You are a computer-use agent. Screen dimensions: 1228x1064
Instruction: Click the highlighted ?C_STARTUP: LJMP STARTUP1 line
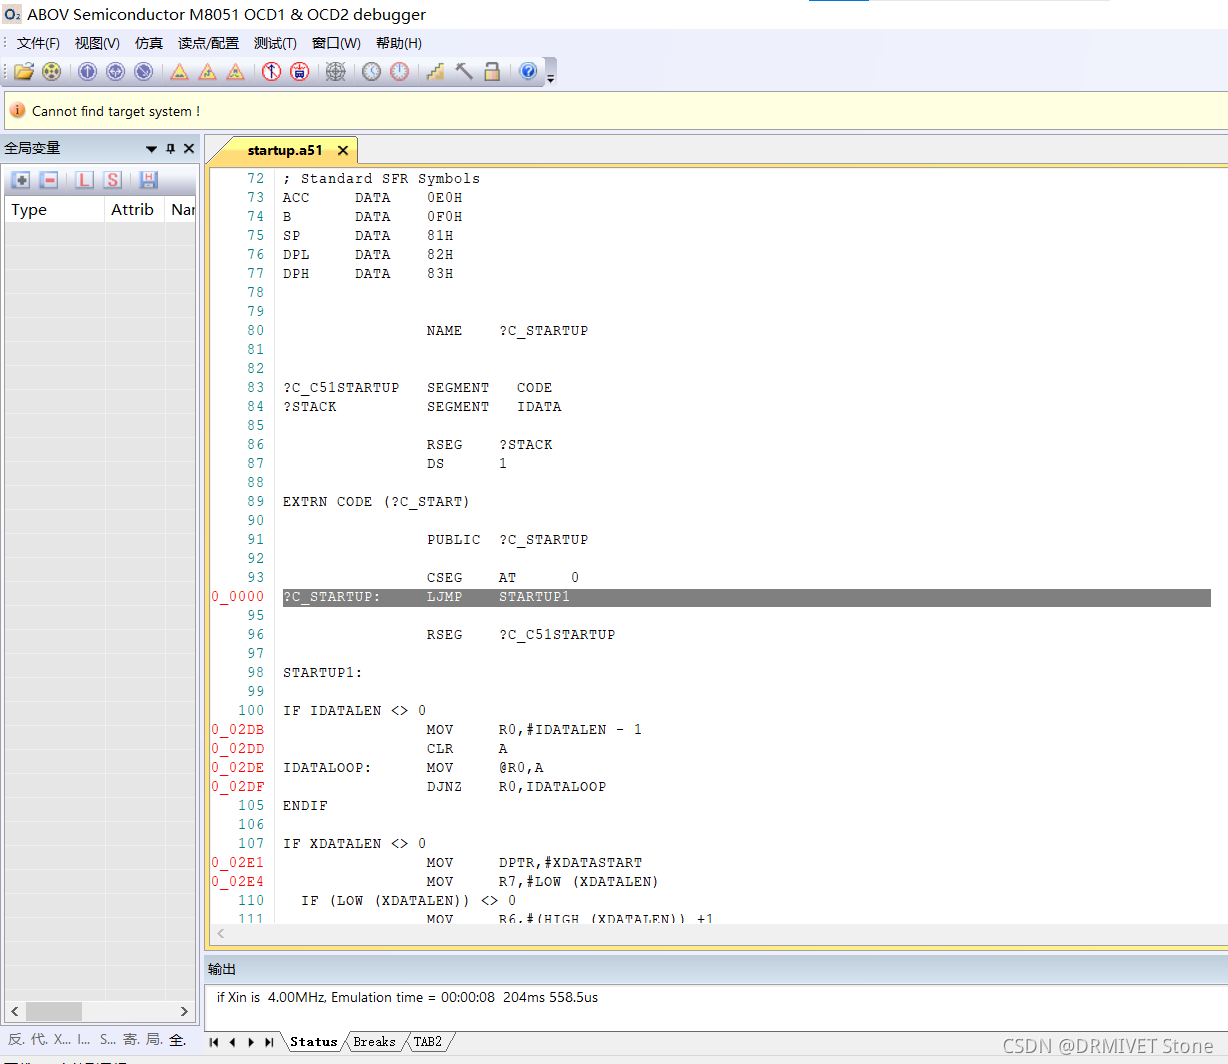[746, 597]
